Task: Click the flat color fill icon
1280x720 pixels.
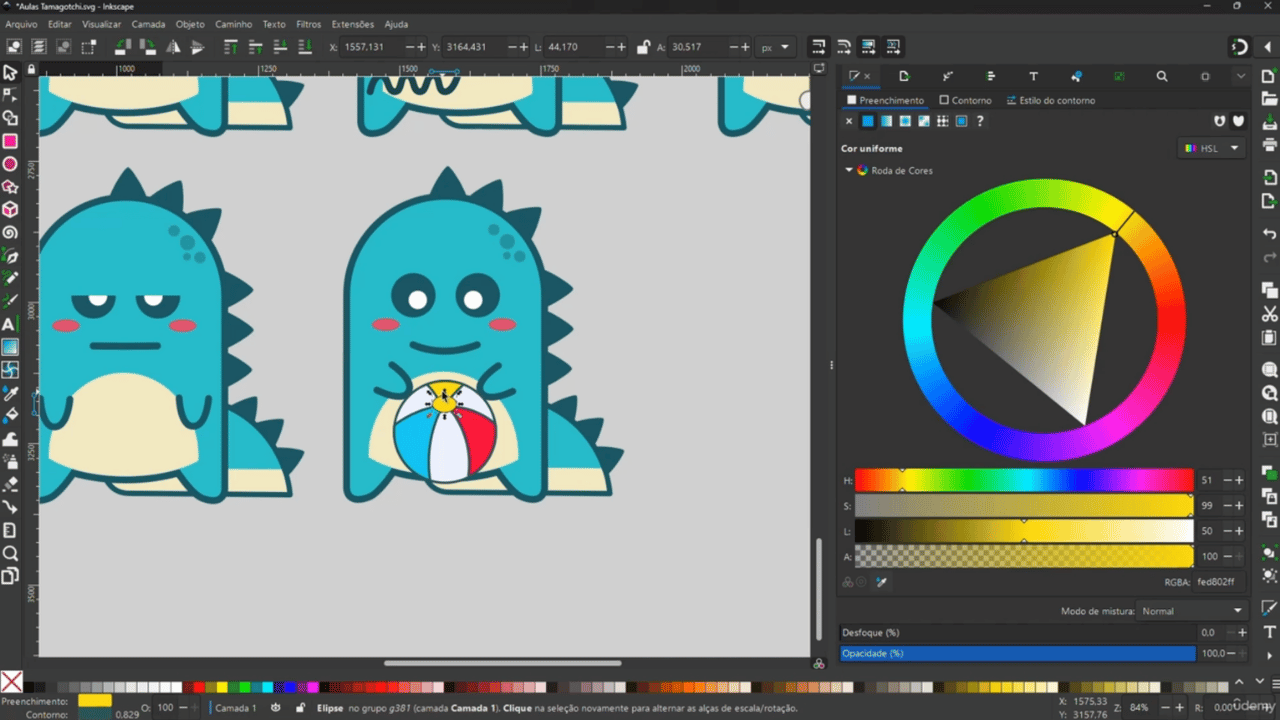Action: 867,121
